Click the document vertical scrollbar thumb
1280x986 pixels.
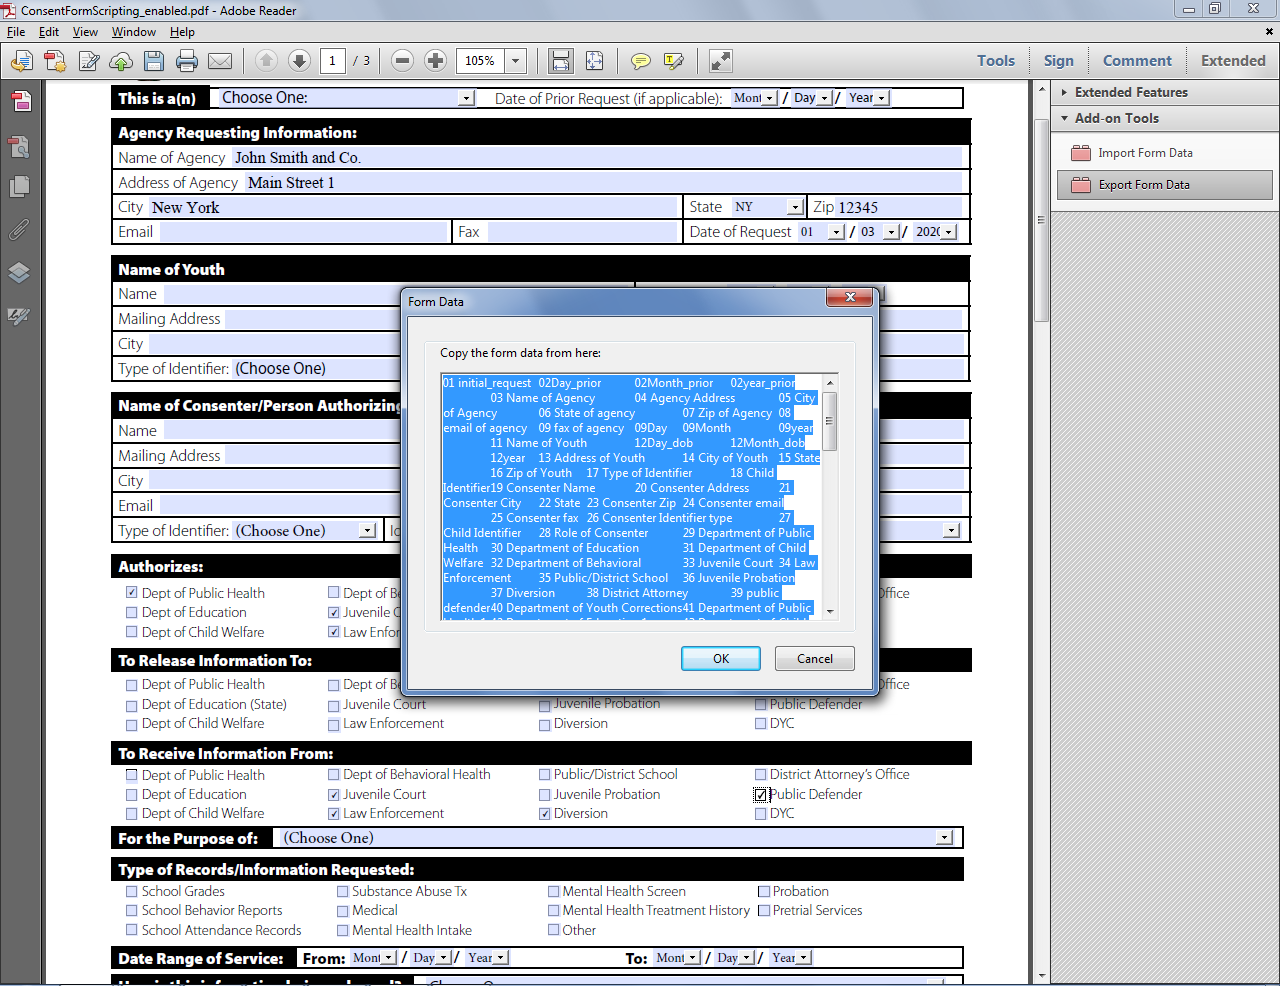tap(1041, 220)
